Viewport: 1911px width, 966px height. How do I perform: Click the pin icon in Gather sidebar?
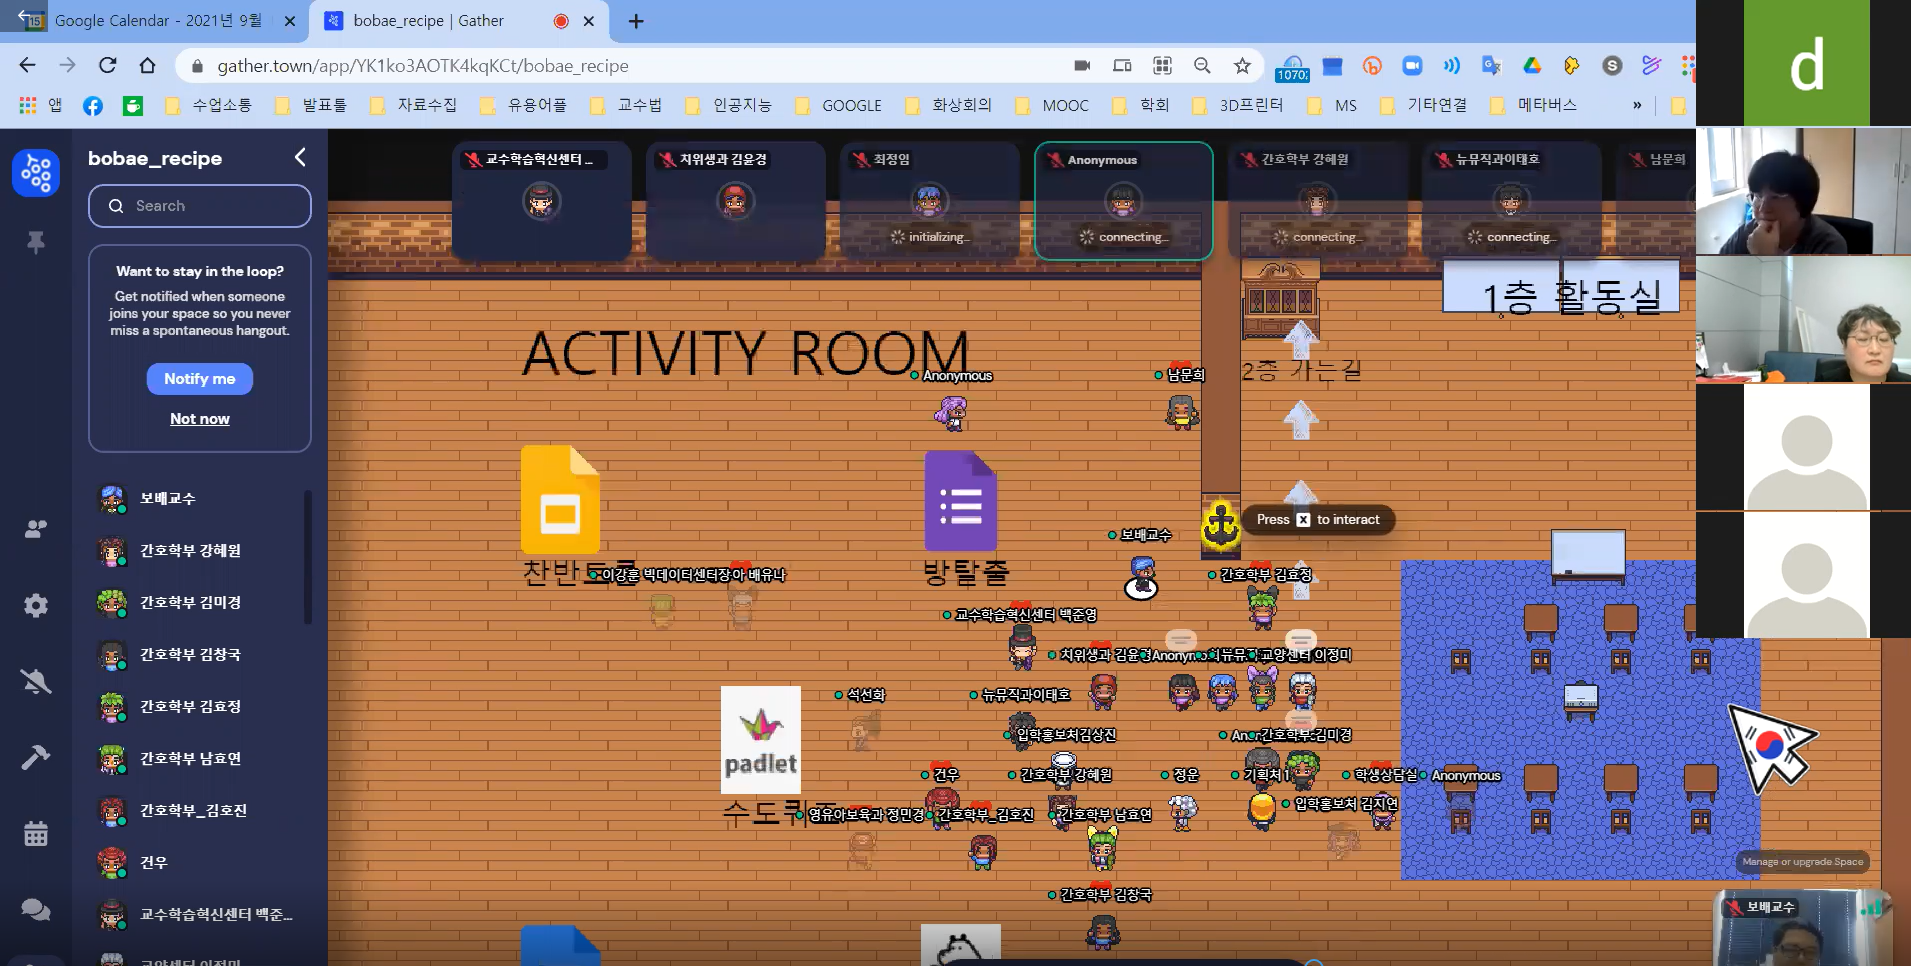(x=36, y=242)
